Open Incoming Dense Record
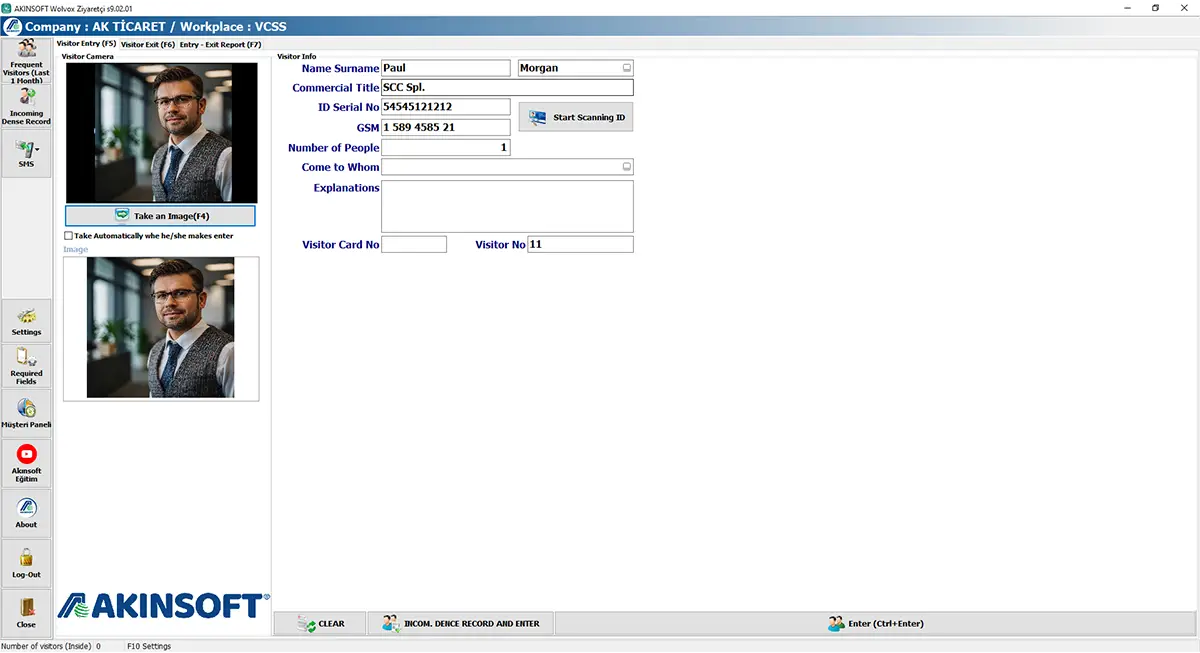Screen dimensions: 1200x653 click(26, 106)
